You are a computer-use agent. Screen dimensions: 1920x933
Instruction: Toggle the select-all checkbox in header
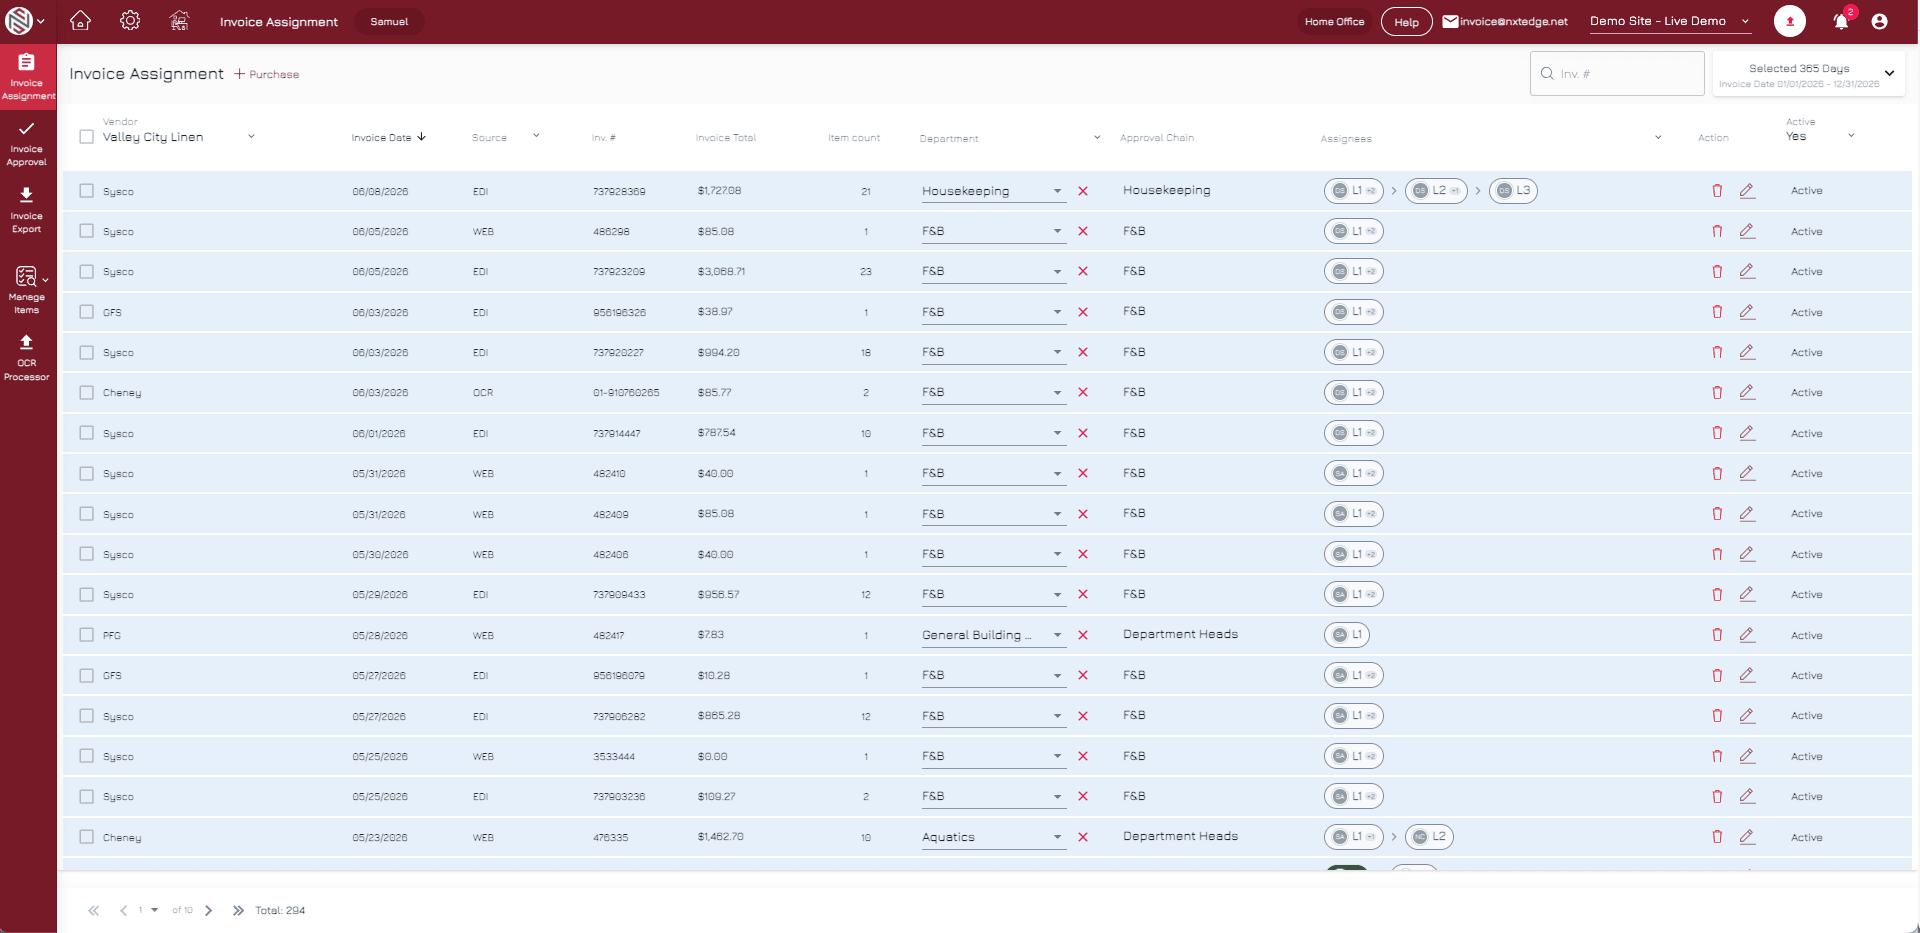87,137
